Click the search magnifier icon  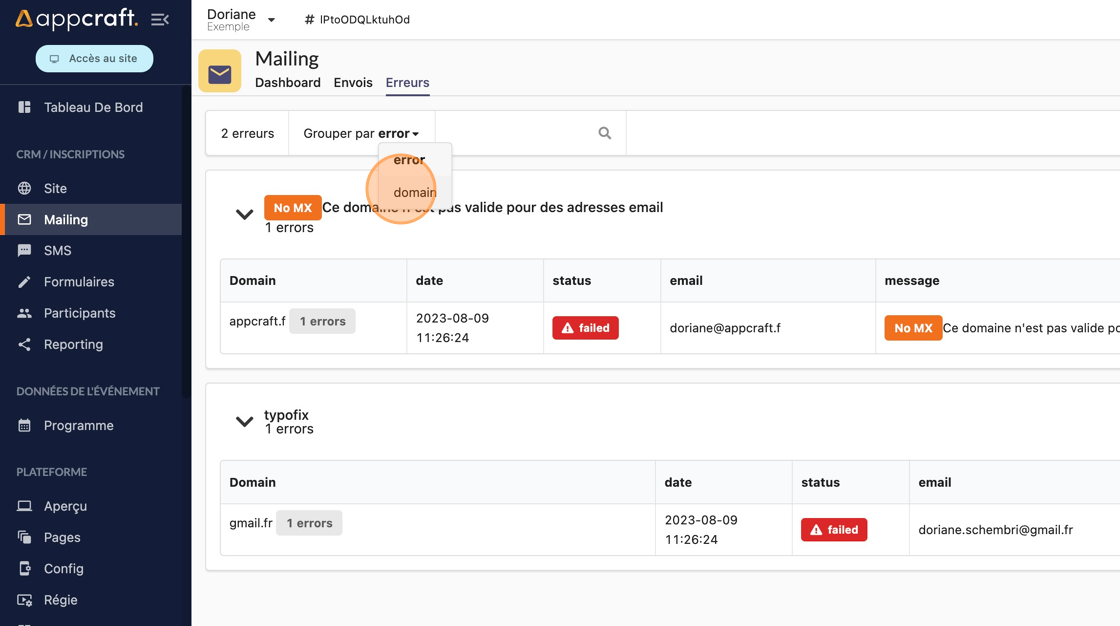604,133
